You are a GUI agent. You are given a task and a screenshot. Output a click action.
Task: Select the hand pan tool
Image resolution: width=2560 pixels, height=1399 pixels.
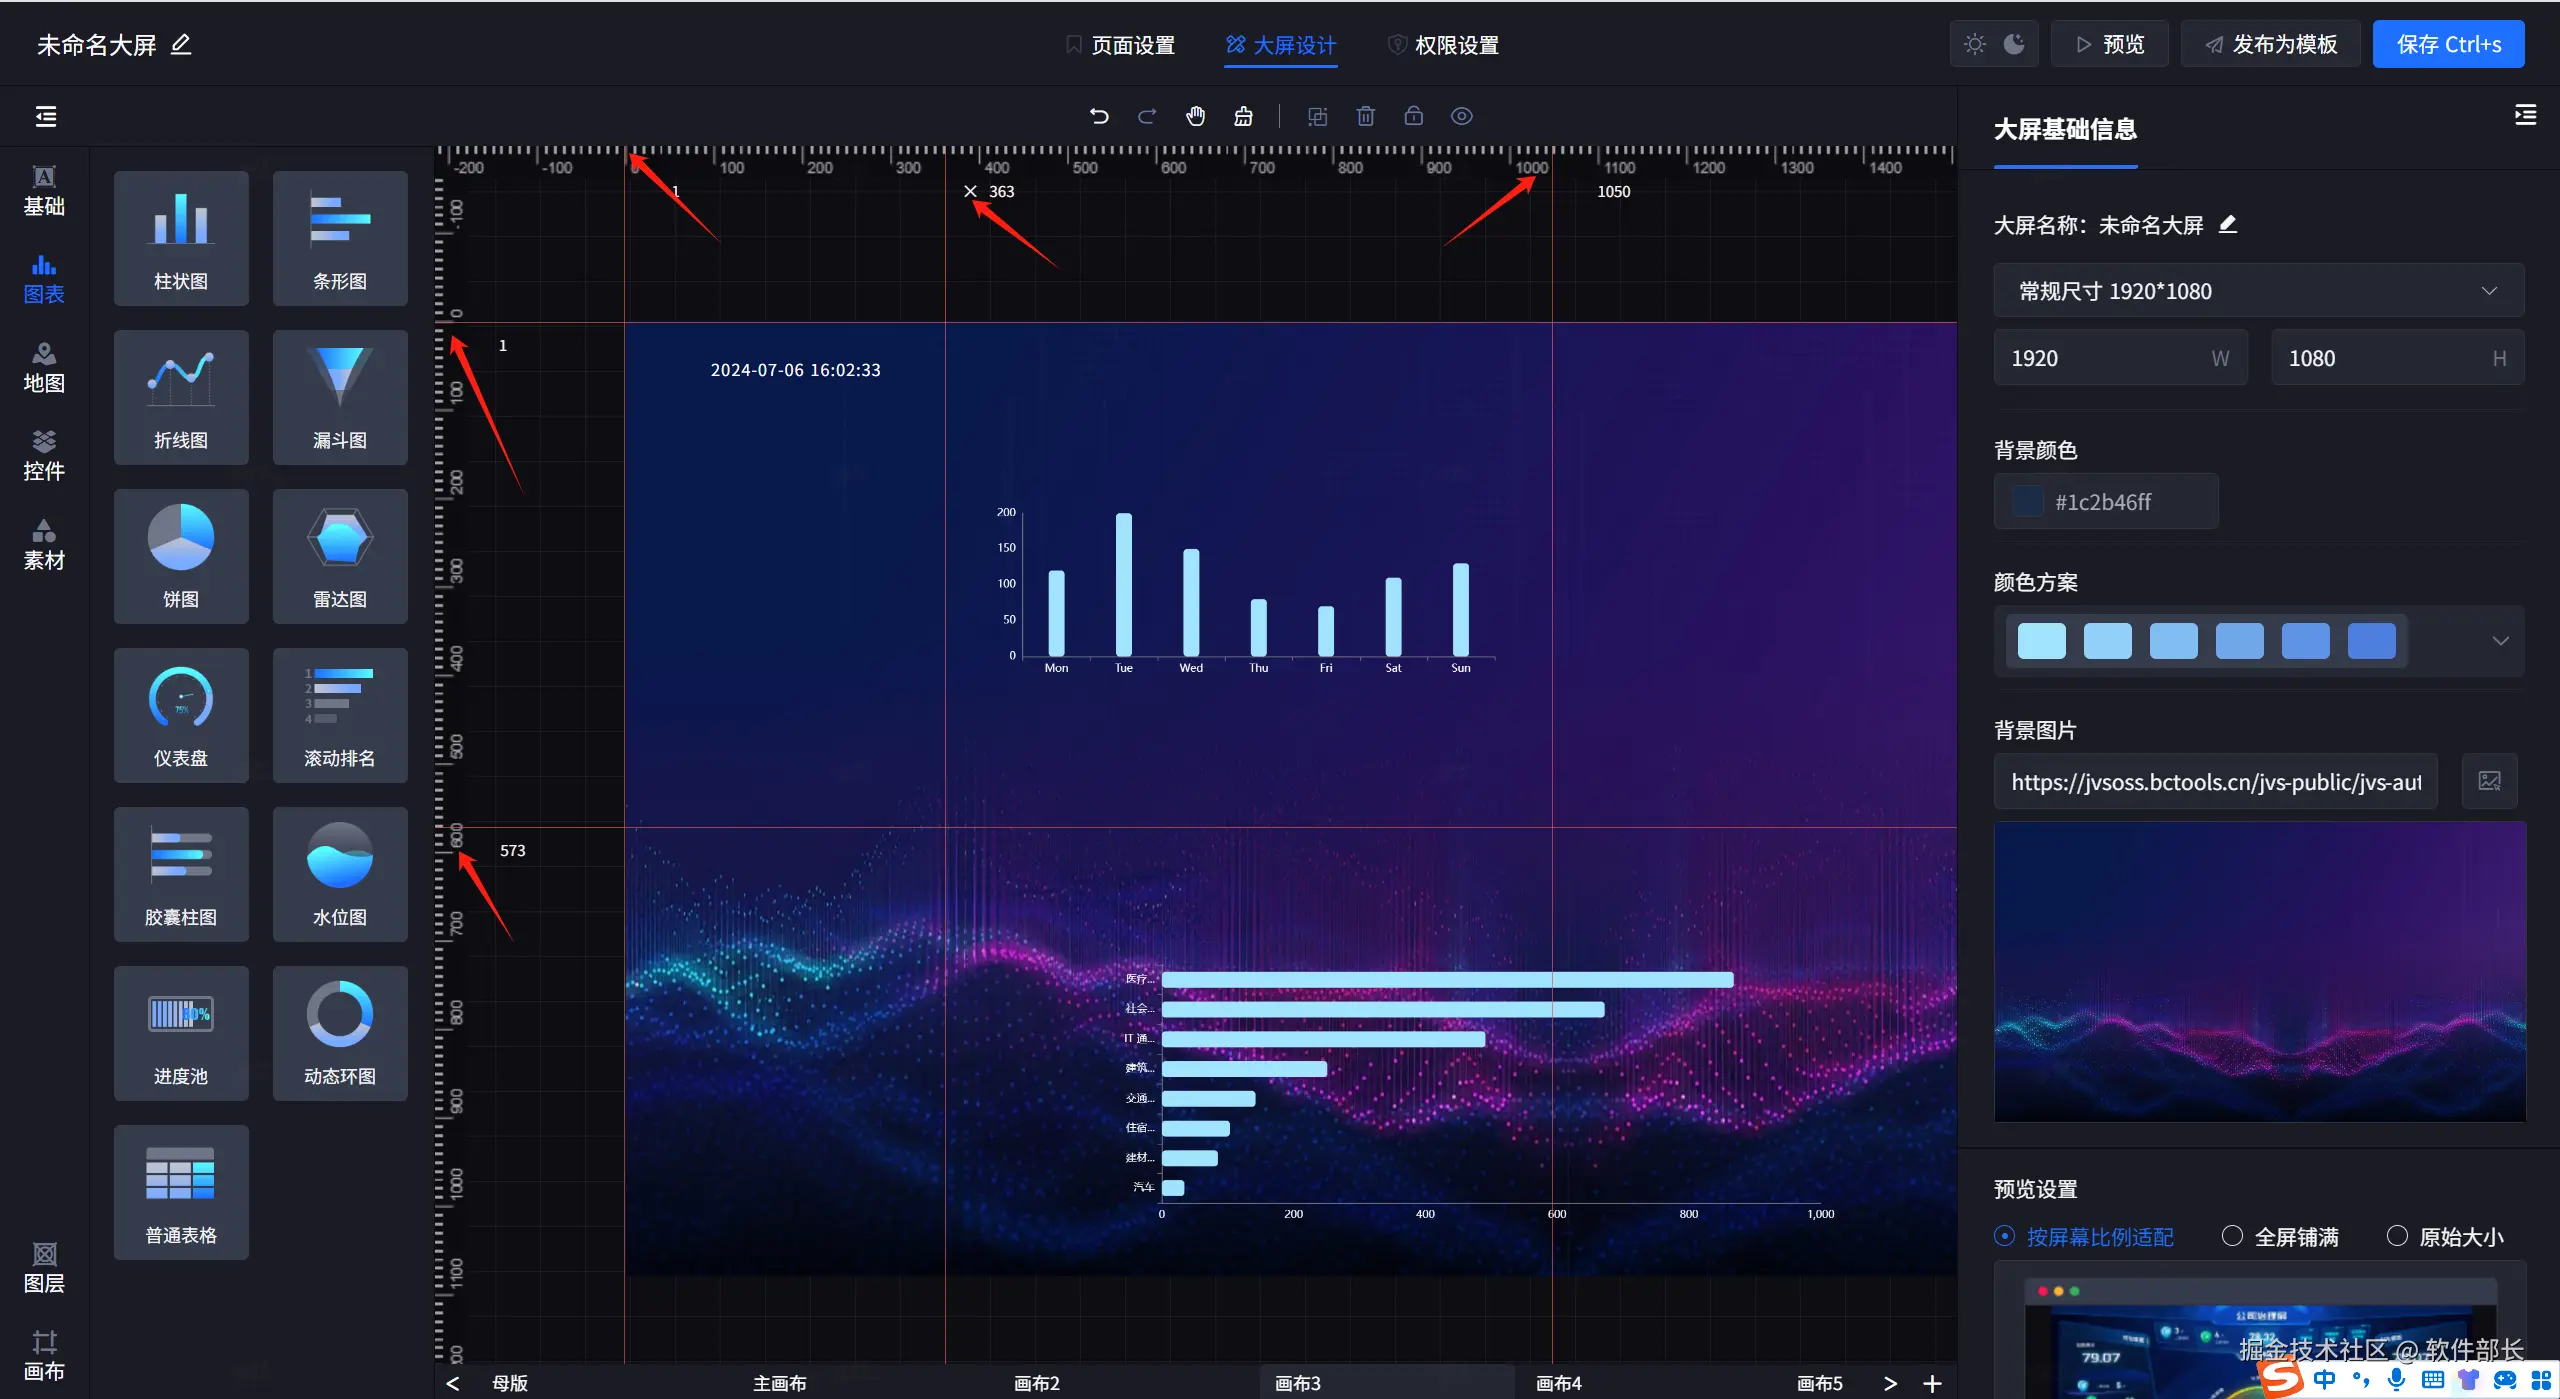click(x=1195, y=116)
